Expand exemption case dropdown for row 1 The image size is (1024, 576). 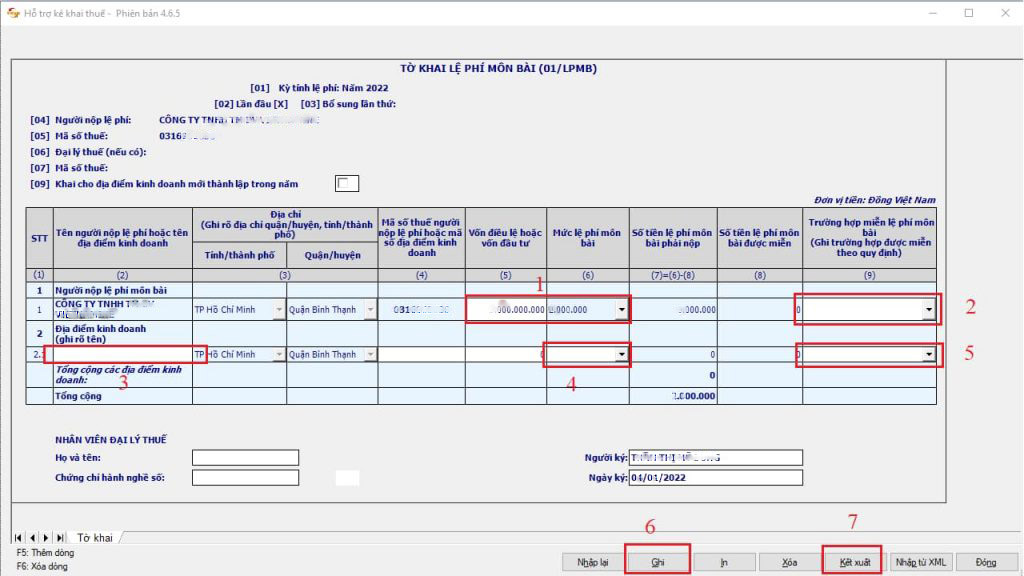930,310
